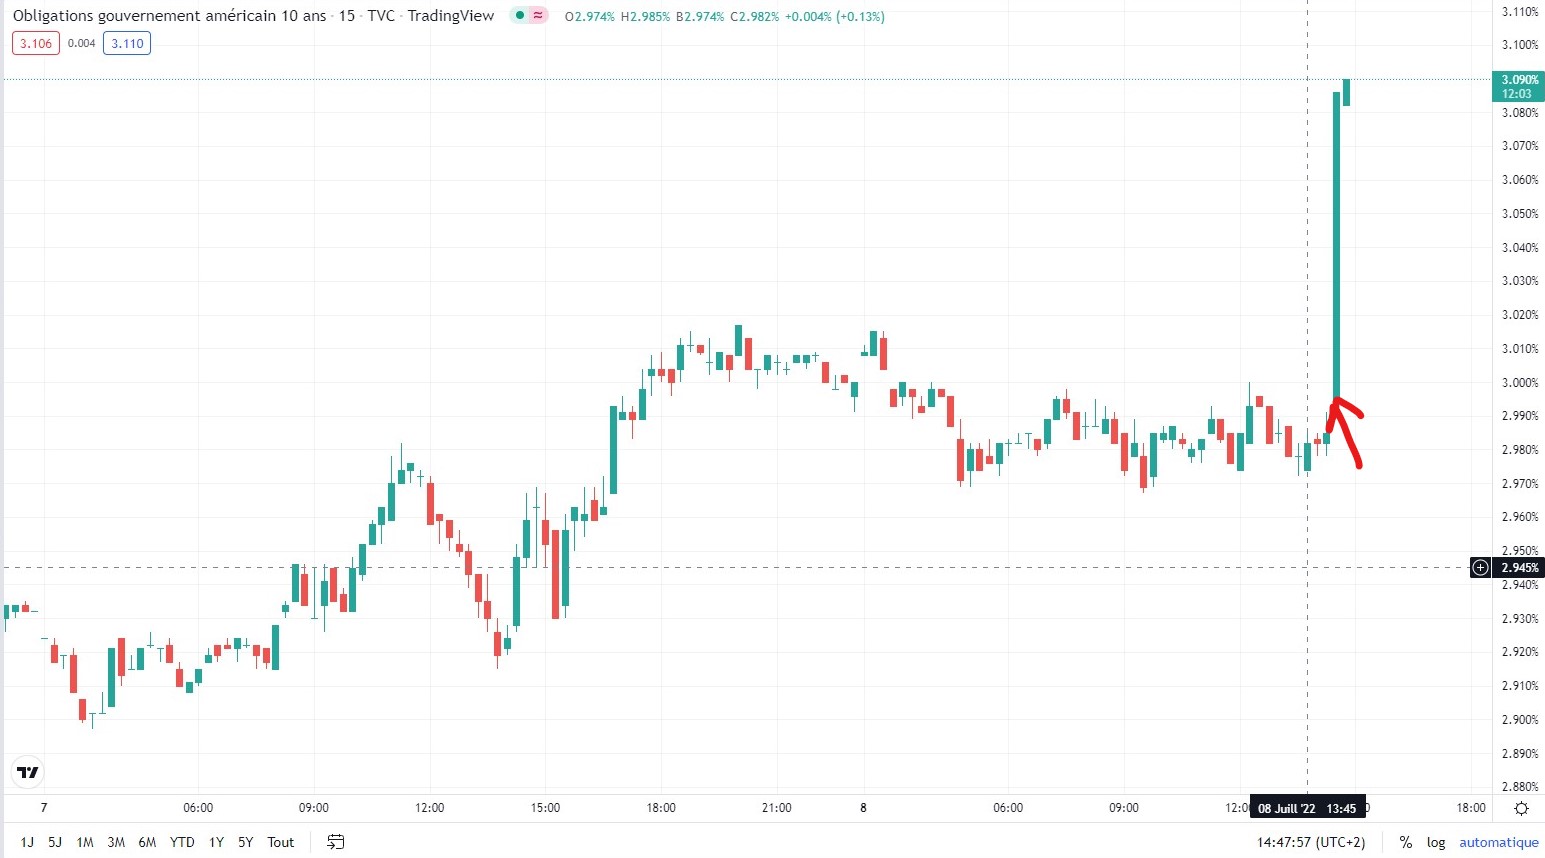Image resolution: width=1545 pixels, height=858 pixels.
Task: Click the pink approximate-data indicator icon
Action: tap(538, 16)
